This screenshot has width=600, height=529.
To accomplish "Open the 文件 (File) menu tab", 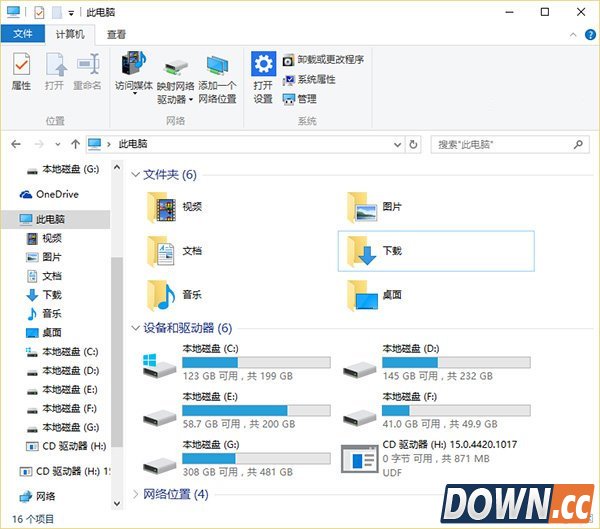I will coord(22,34).
